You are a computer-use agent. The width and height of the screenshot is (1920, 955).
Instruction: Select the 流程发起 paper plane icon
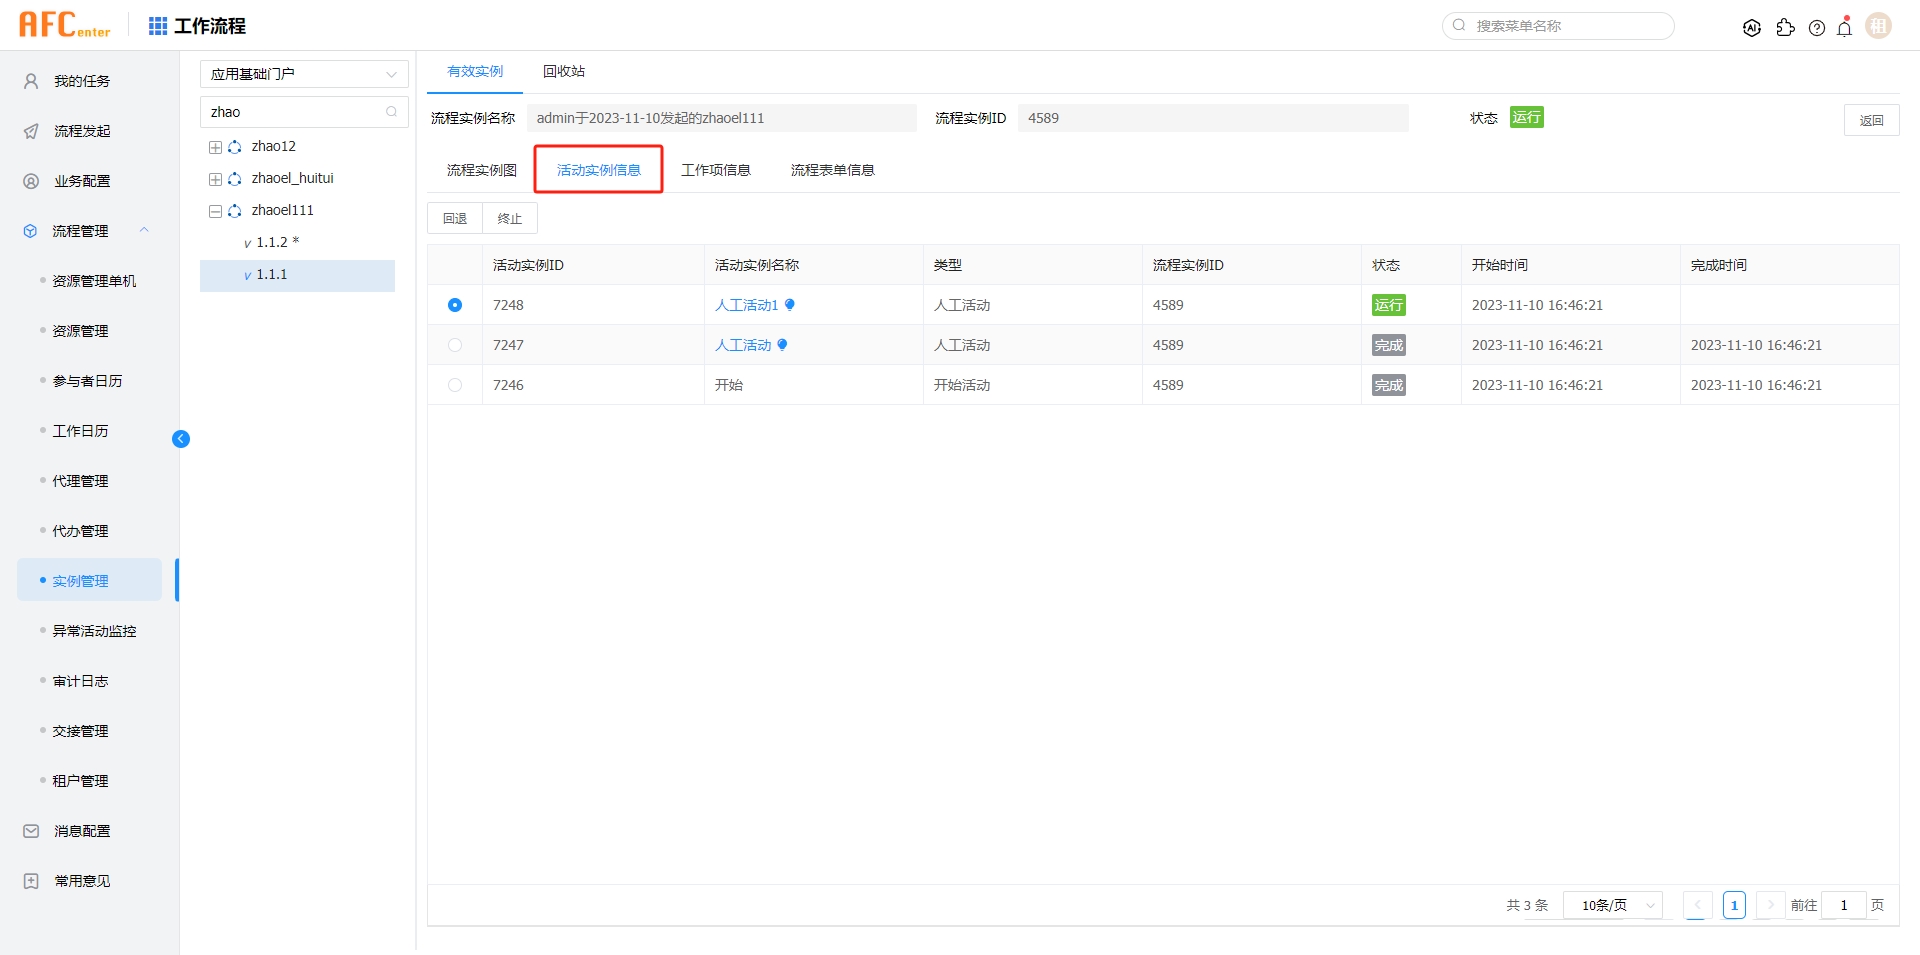click(29, 131)
